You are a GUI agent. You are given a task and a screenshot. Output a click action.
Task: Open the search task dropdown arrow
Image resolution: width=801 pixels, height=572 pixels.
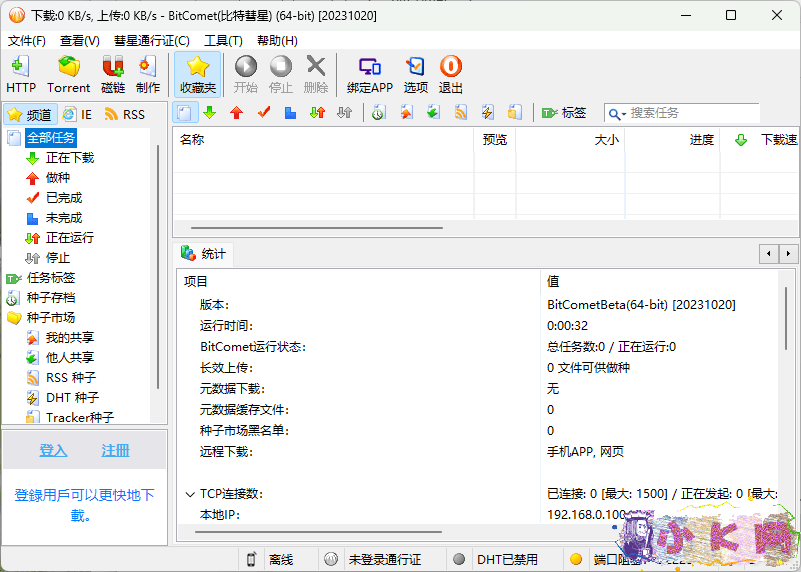[617, 114]
